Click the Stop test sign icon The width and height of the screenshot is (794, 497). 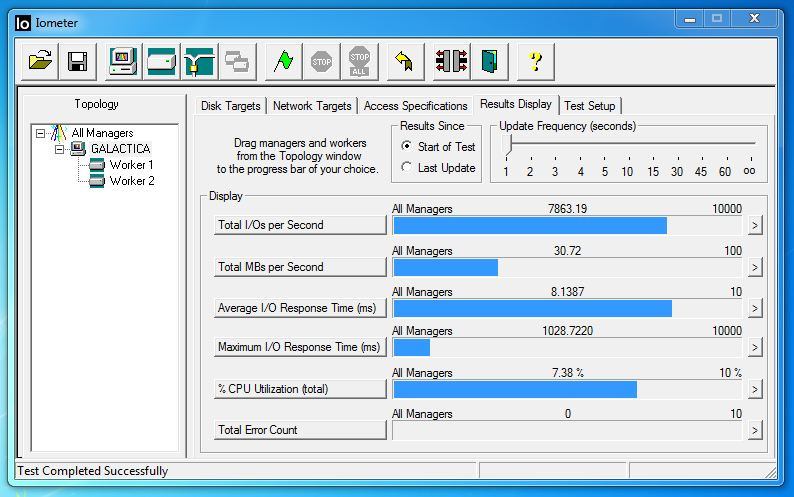321,61
